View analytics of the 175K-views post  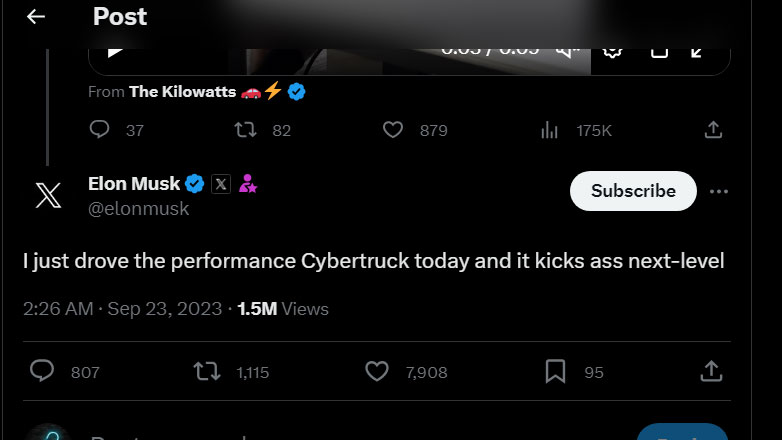(x=549, y=130)
